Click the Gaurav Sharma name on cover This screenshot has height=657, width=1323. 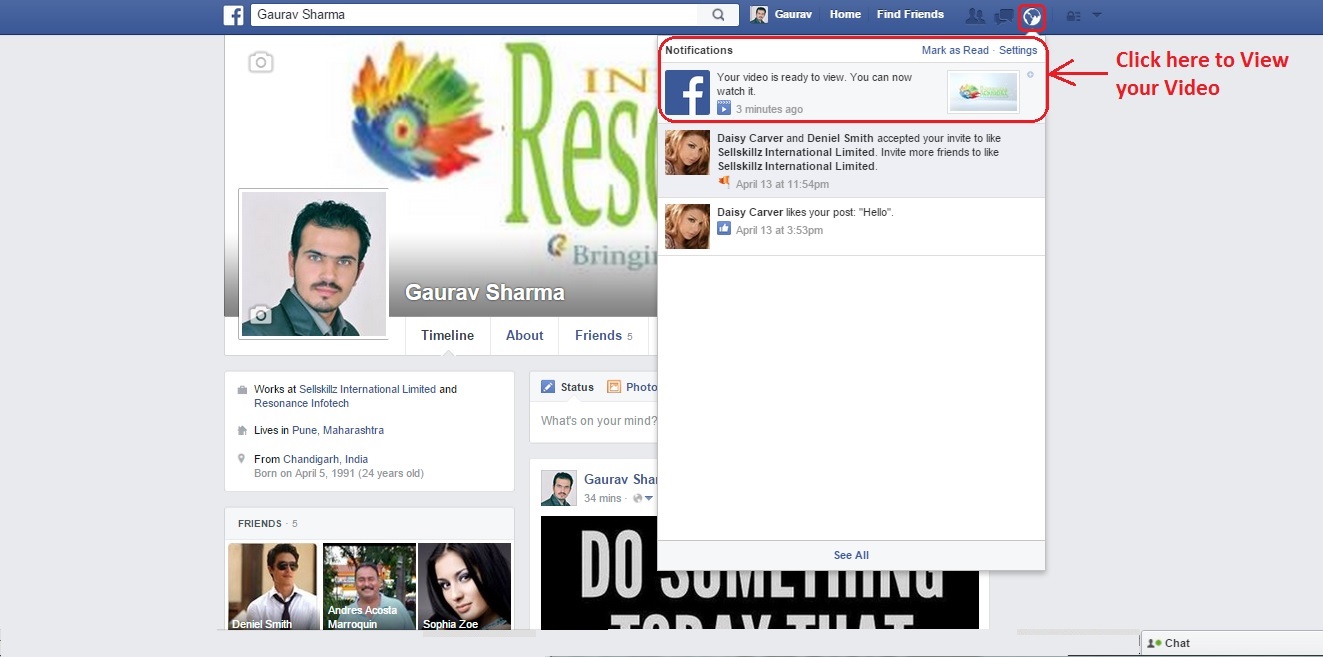(x=485, y=293)
